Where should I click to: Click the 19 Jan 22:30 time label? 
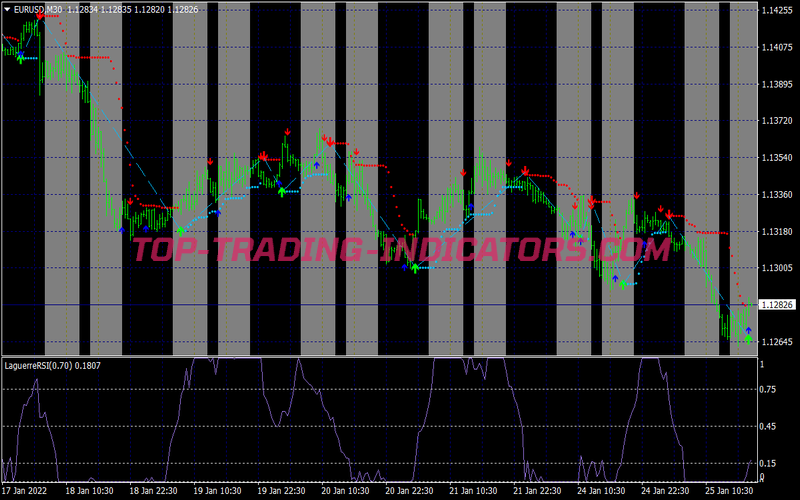(281, 491)
